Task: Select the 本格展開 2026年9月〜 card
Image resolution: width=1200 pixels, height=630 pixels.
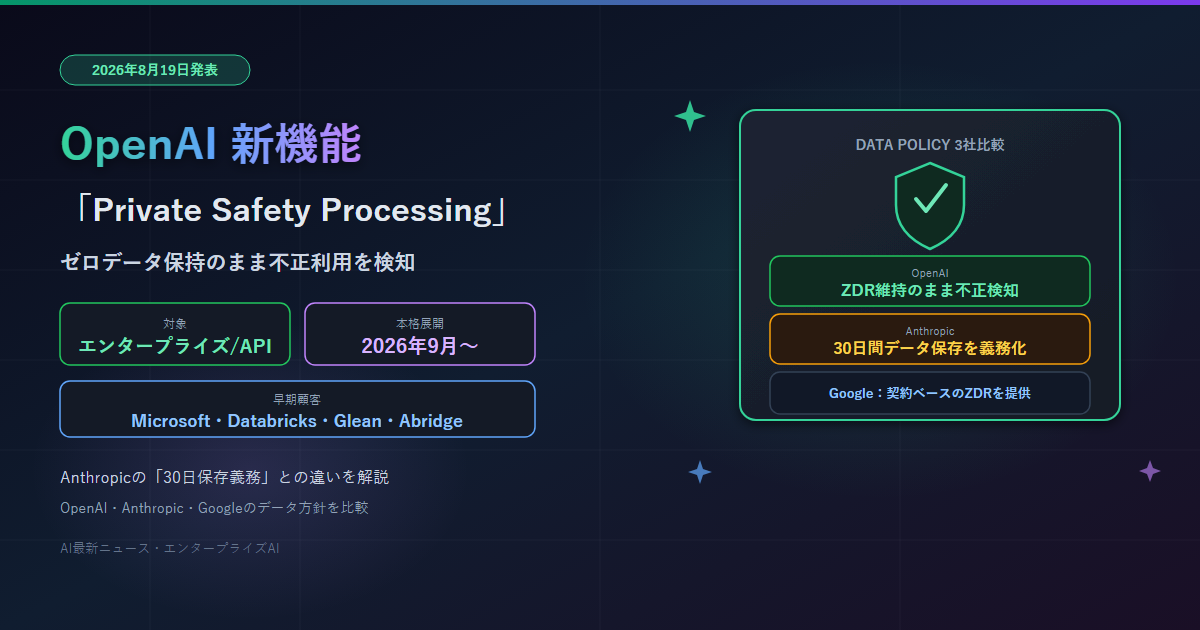Action: pyautogui.click(x=420, y=334)
